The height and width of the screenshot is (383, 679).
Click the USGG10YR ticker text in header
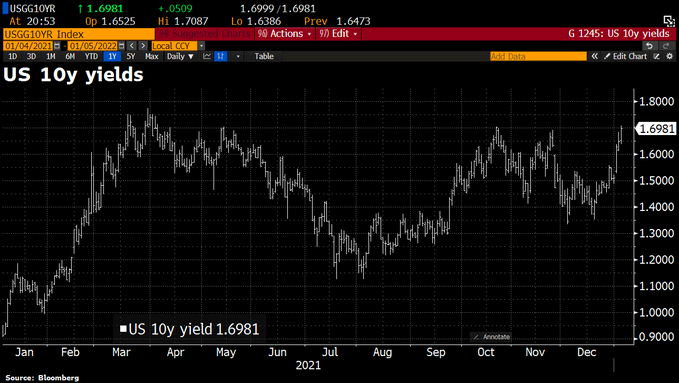[32, 8]
